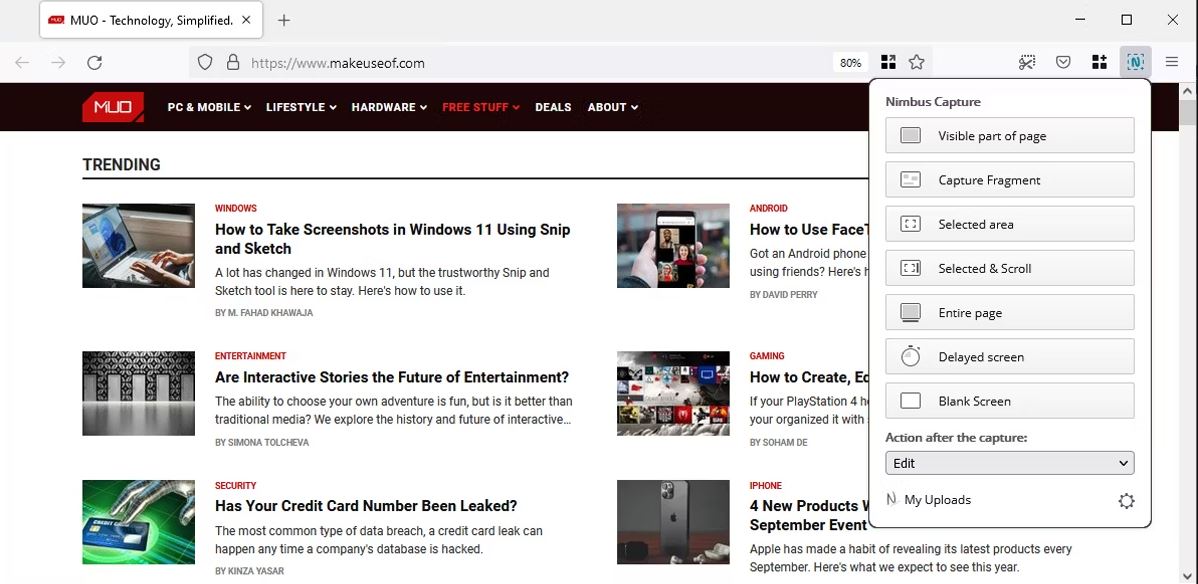The height and width of the screenshot is (584, 1198).
Task: Click the IPHONE category label
Action: tap(766, 485)
